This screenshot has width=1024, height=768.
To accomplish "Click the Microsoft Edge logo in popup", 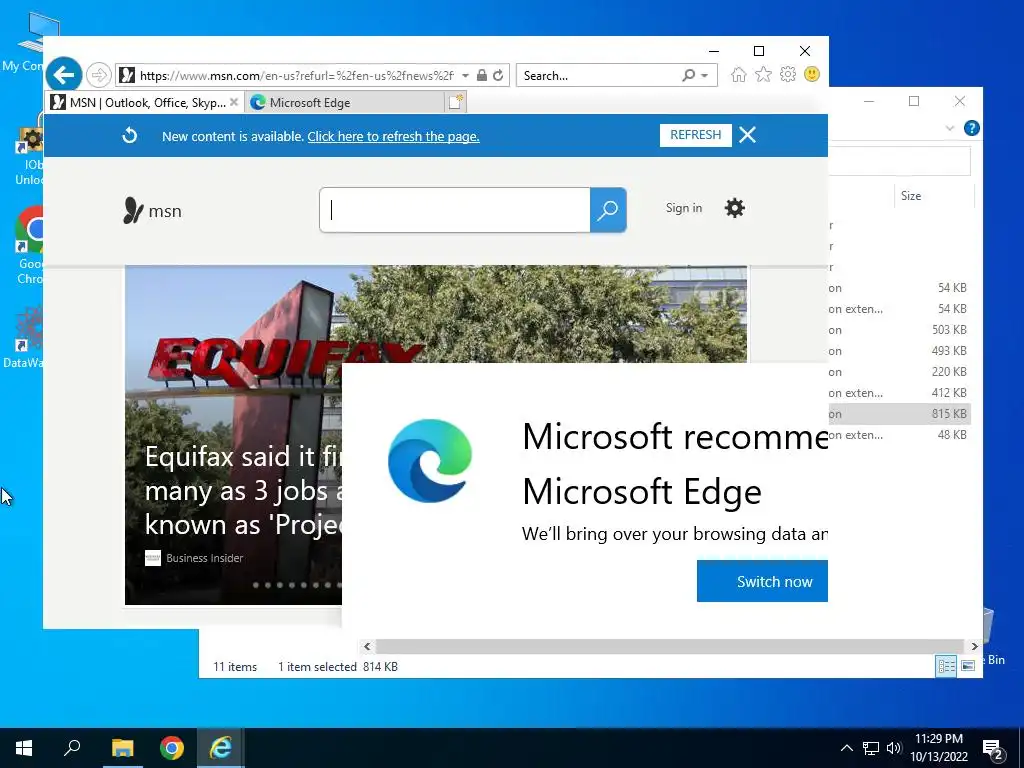I will [430, 461].
